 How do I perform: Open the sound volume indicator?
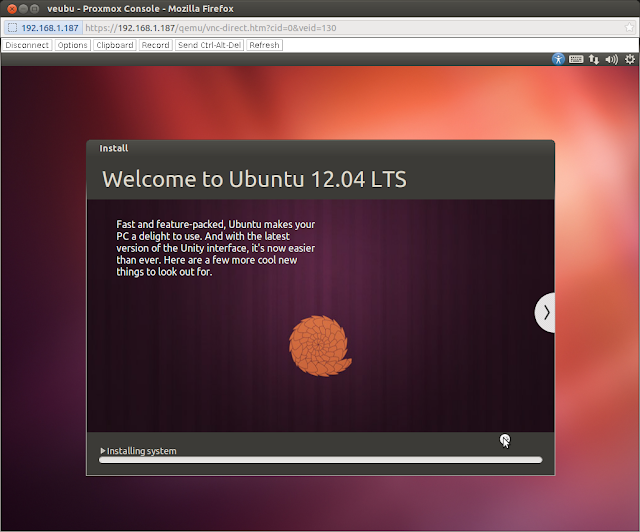tap(611, 60)
